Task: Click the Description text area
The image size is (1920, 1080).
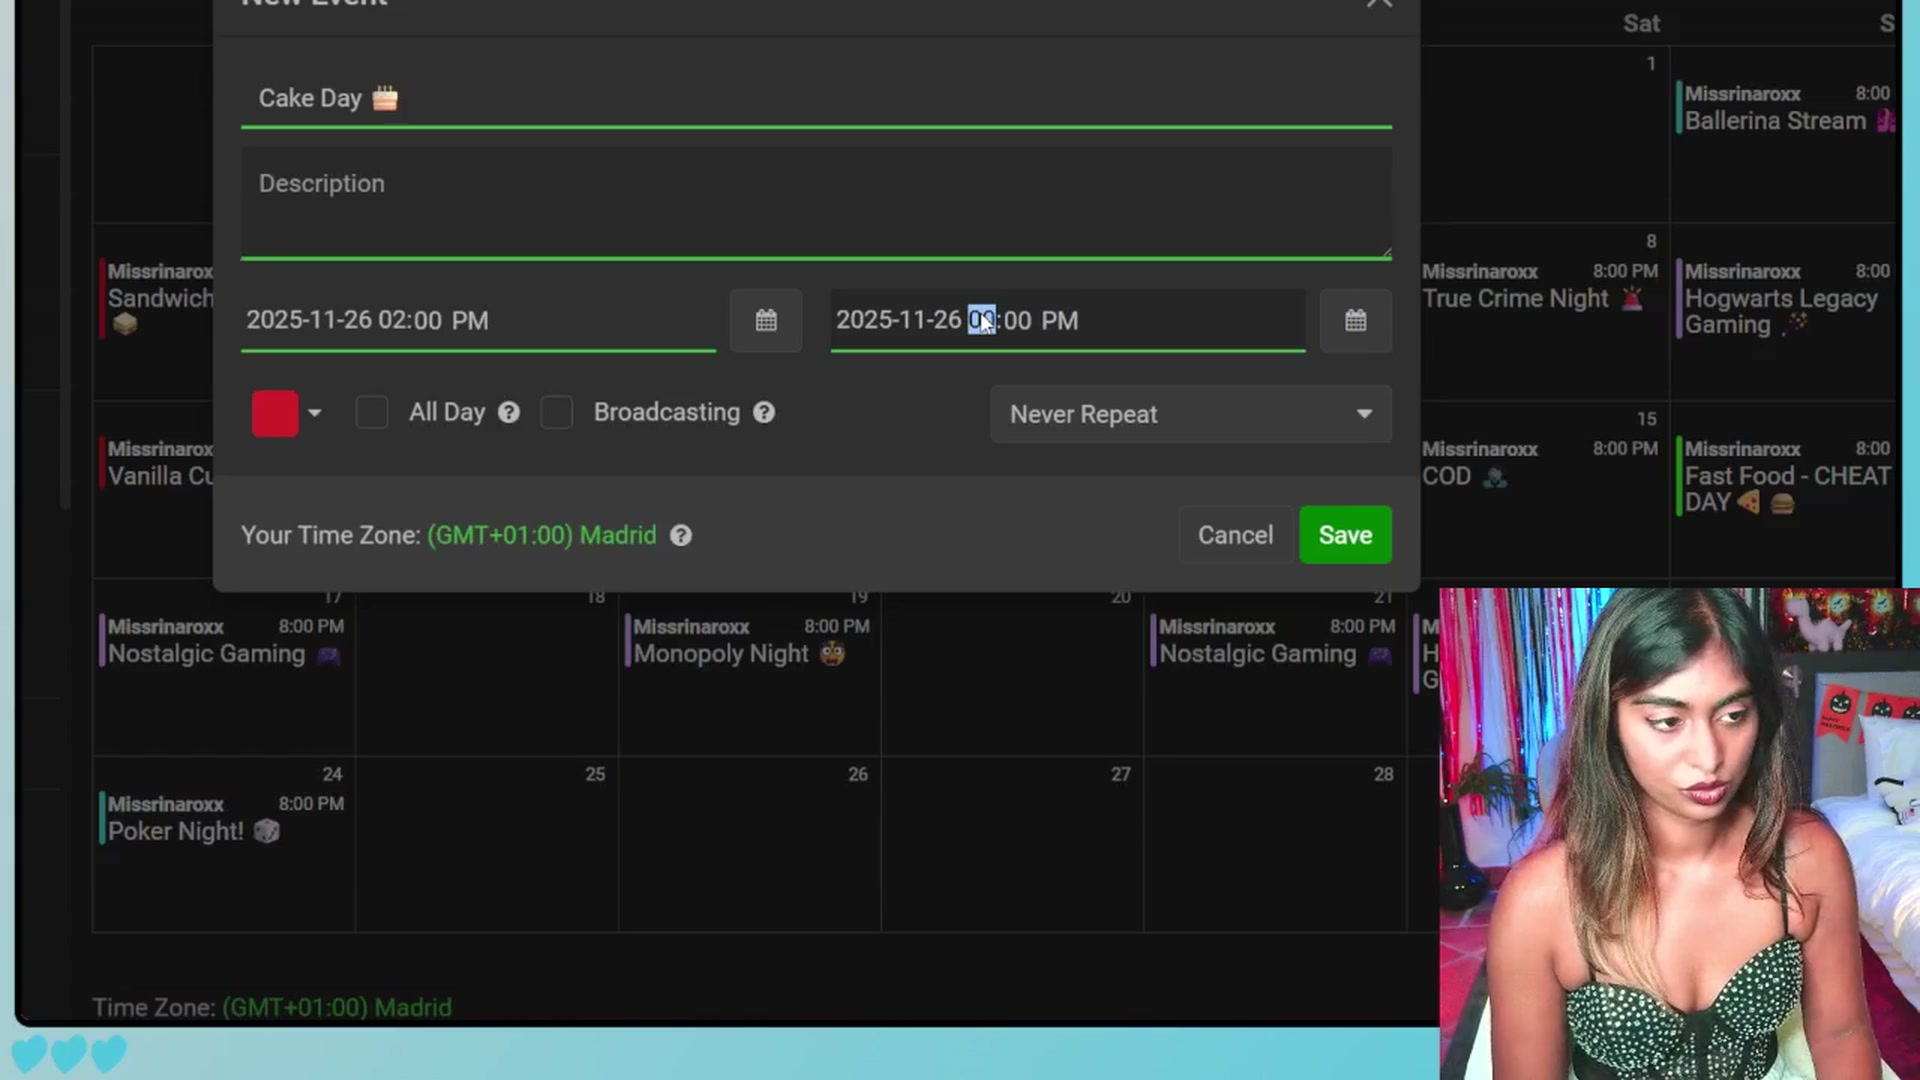Action: (816, 203)
